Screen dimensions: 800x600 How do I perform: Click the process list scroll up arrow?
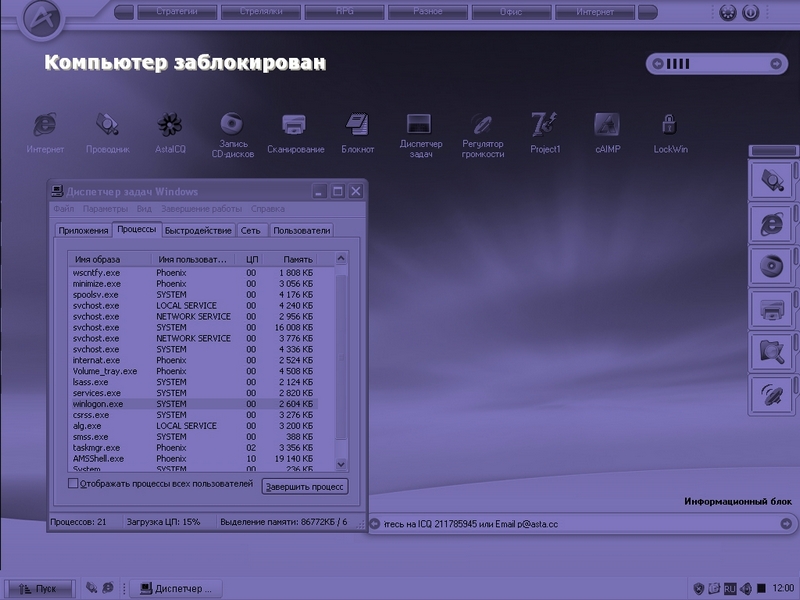[341, 259]
